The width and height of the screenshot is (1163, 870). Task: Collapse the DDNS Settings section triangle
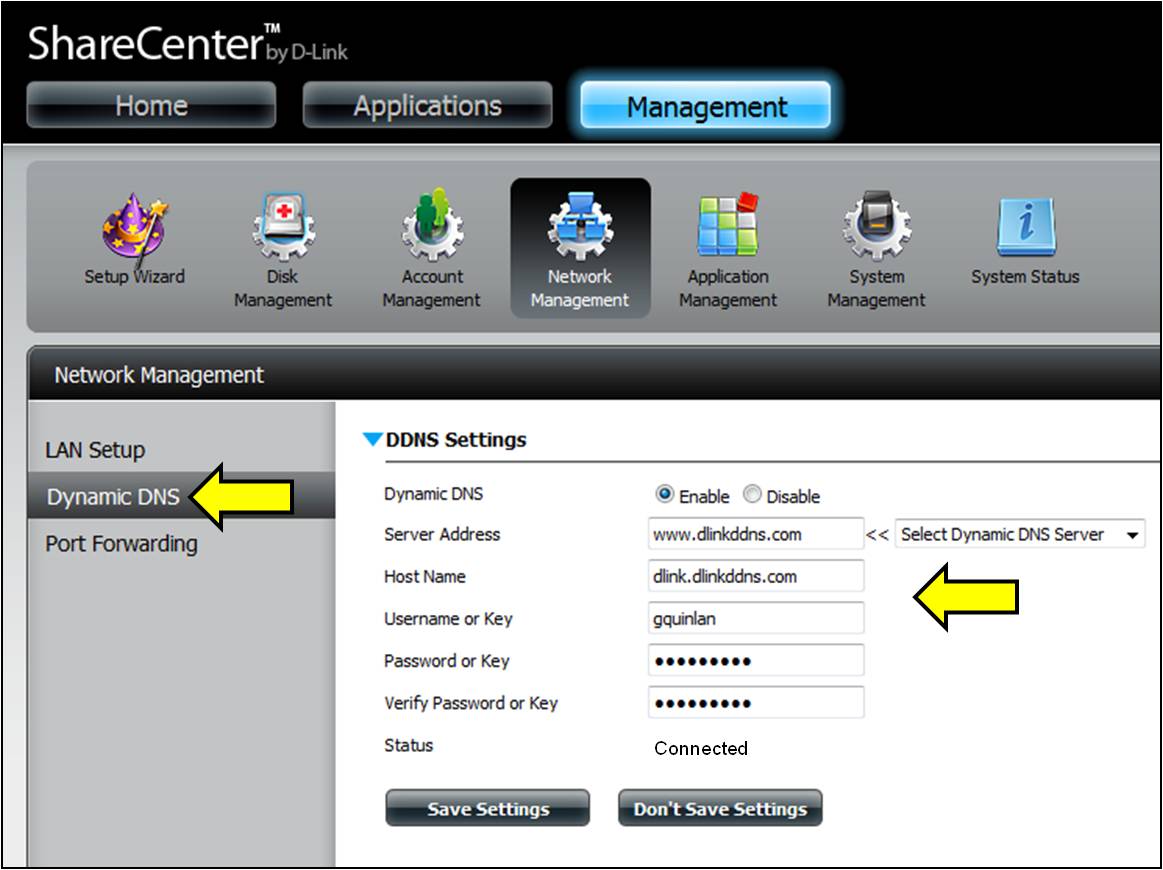point(372,439)
